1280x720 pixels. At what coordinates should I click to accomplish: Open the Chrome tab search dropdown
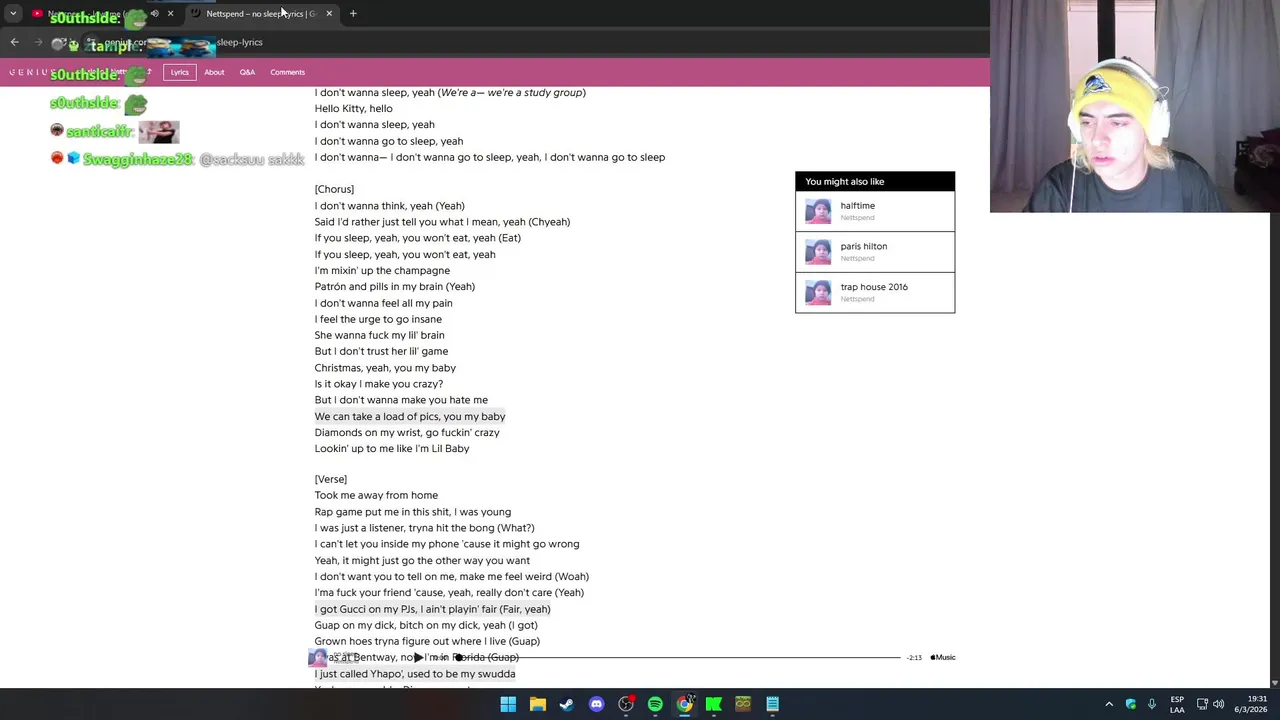tap(13, 13)
